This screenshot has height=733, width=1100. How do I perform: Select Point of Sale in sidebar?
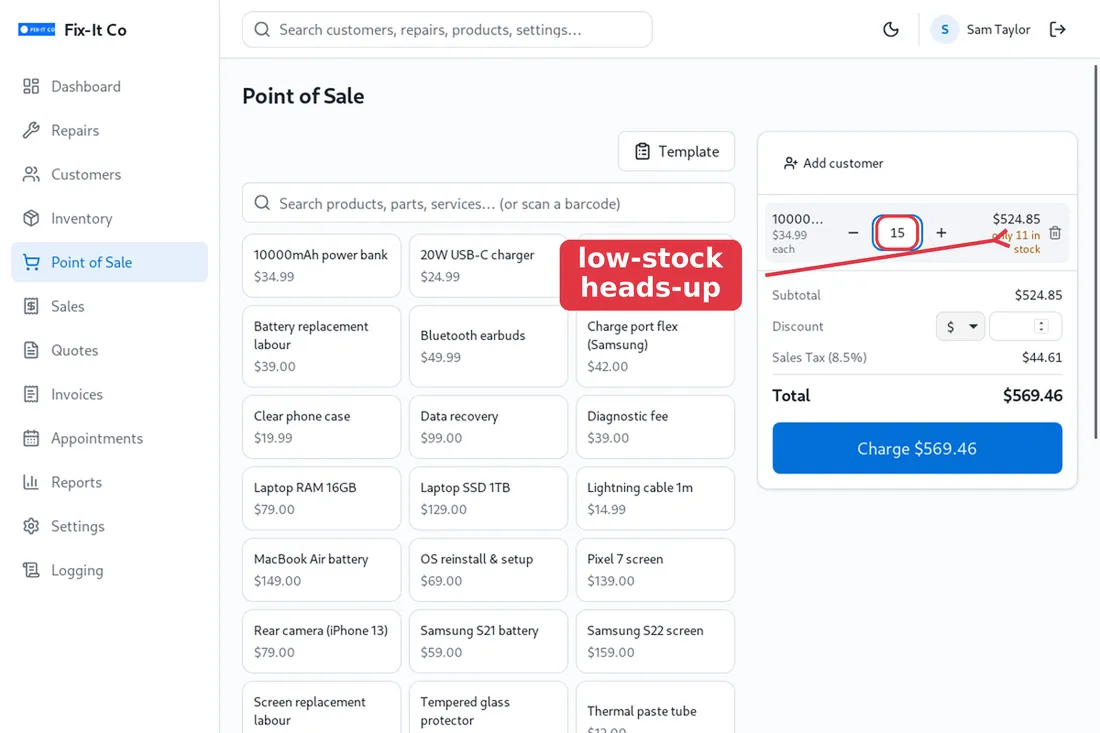tap(109, 262)
